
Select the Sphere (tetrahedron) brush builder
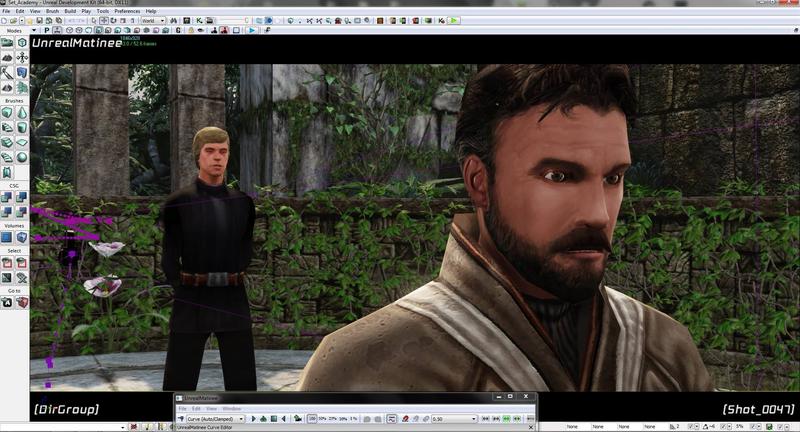pyautogui.click(x=22, y=157)
